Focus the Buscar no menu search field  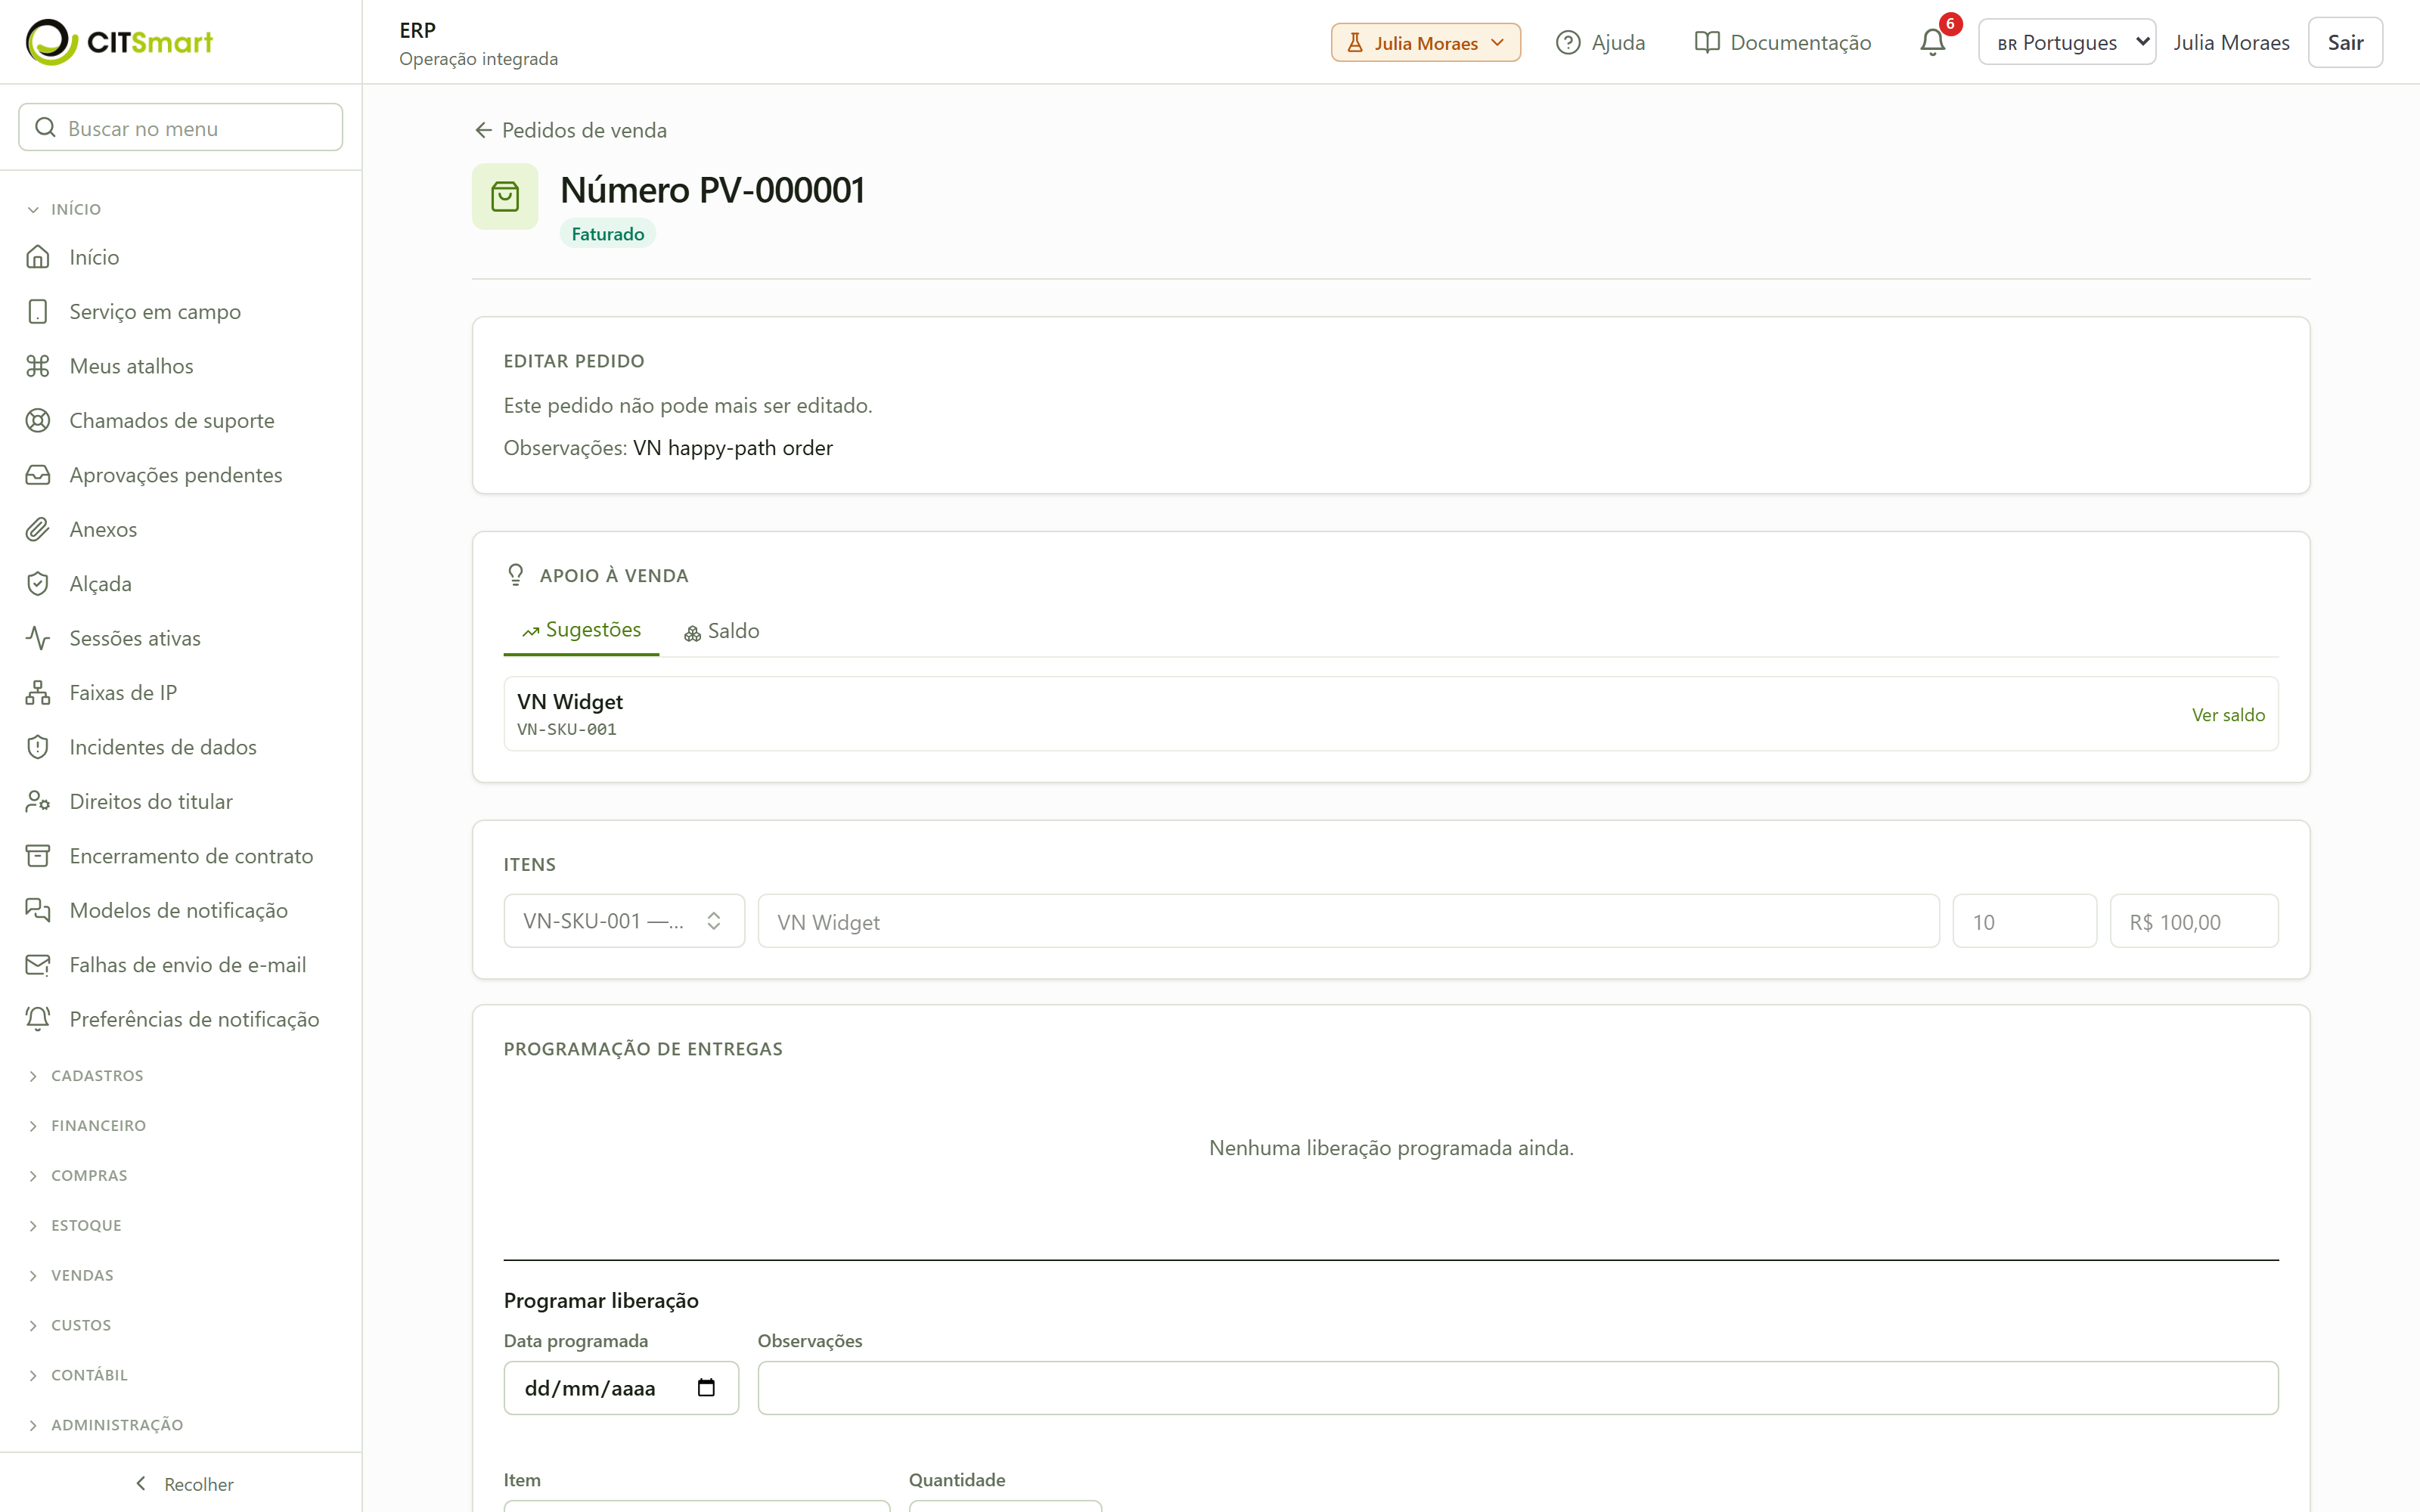181,128
